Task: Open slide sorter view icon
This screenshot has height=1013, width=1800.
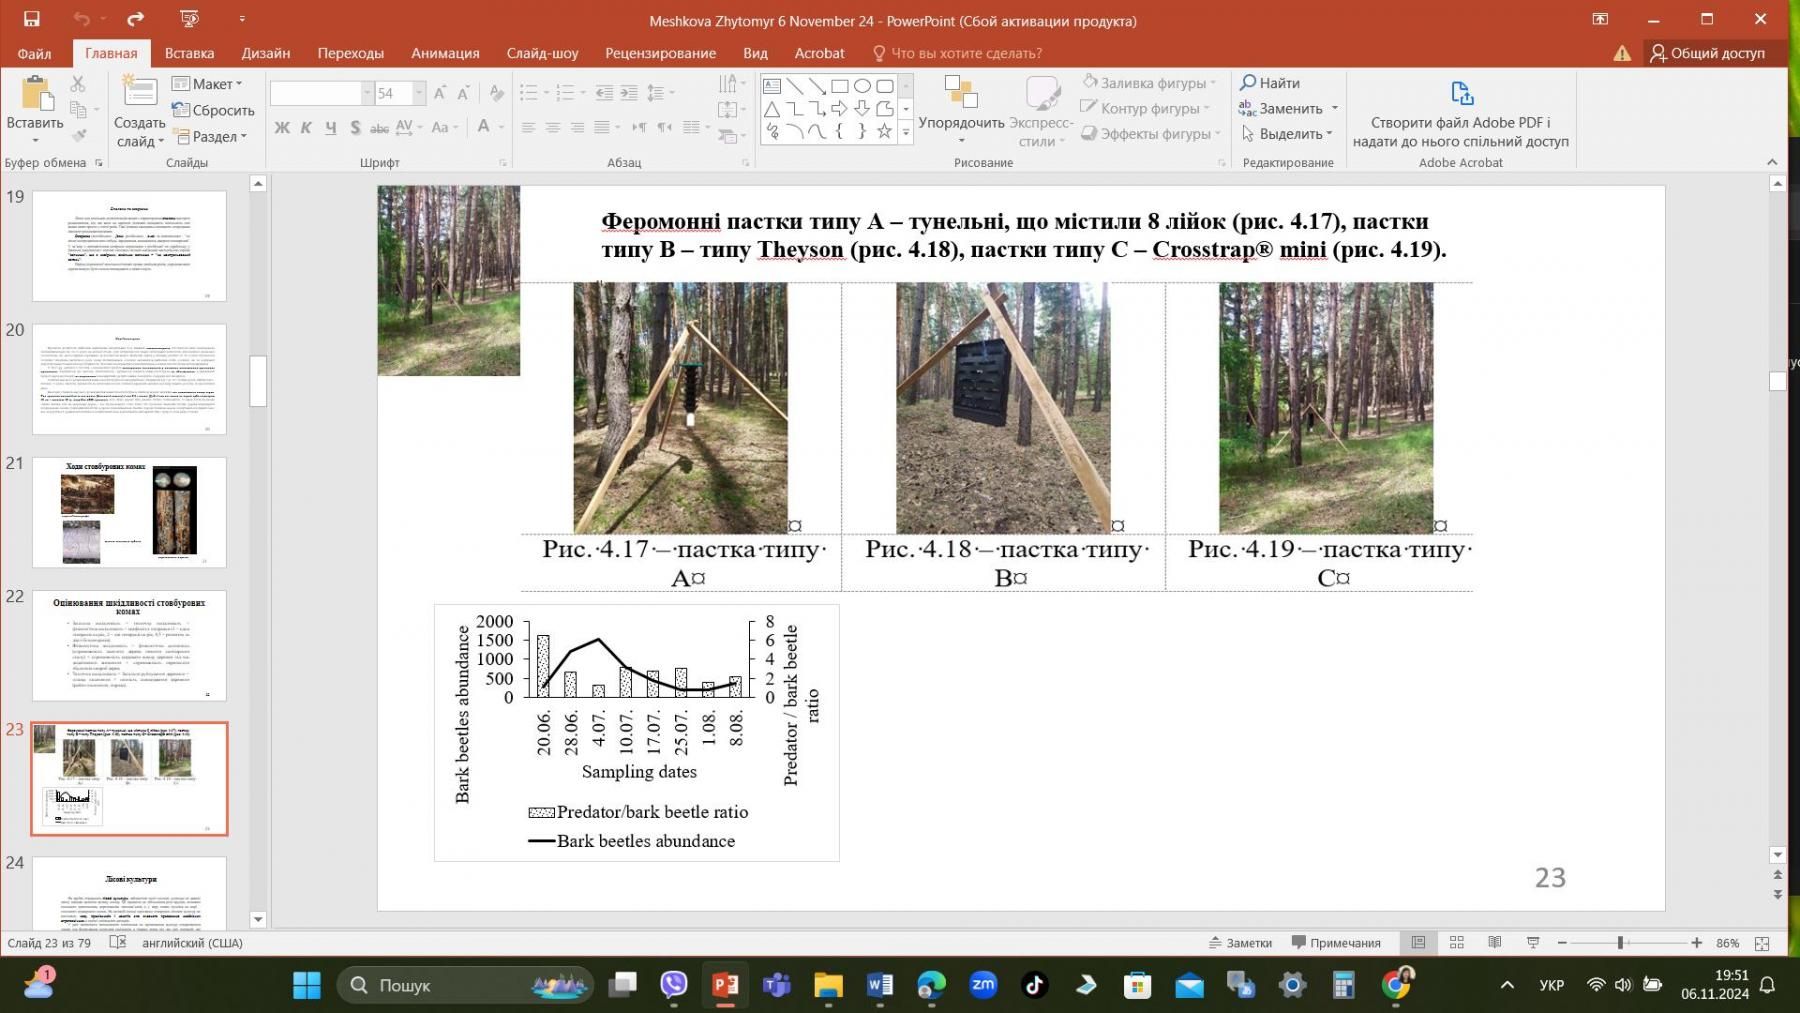Action: coord(1457,943)
